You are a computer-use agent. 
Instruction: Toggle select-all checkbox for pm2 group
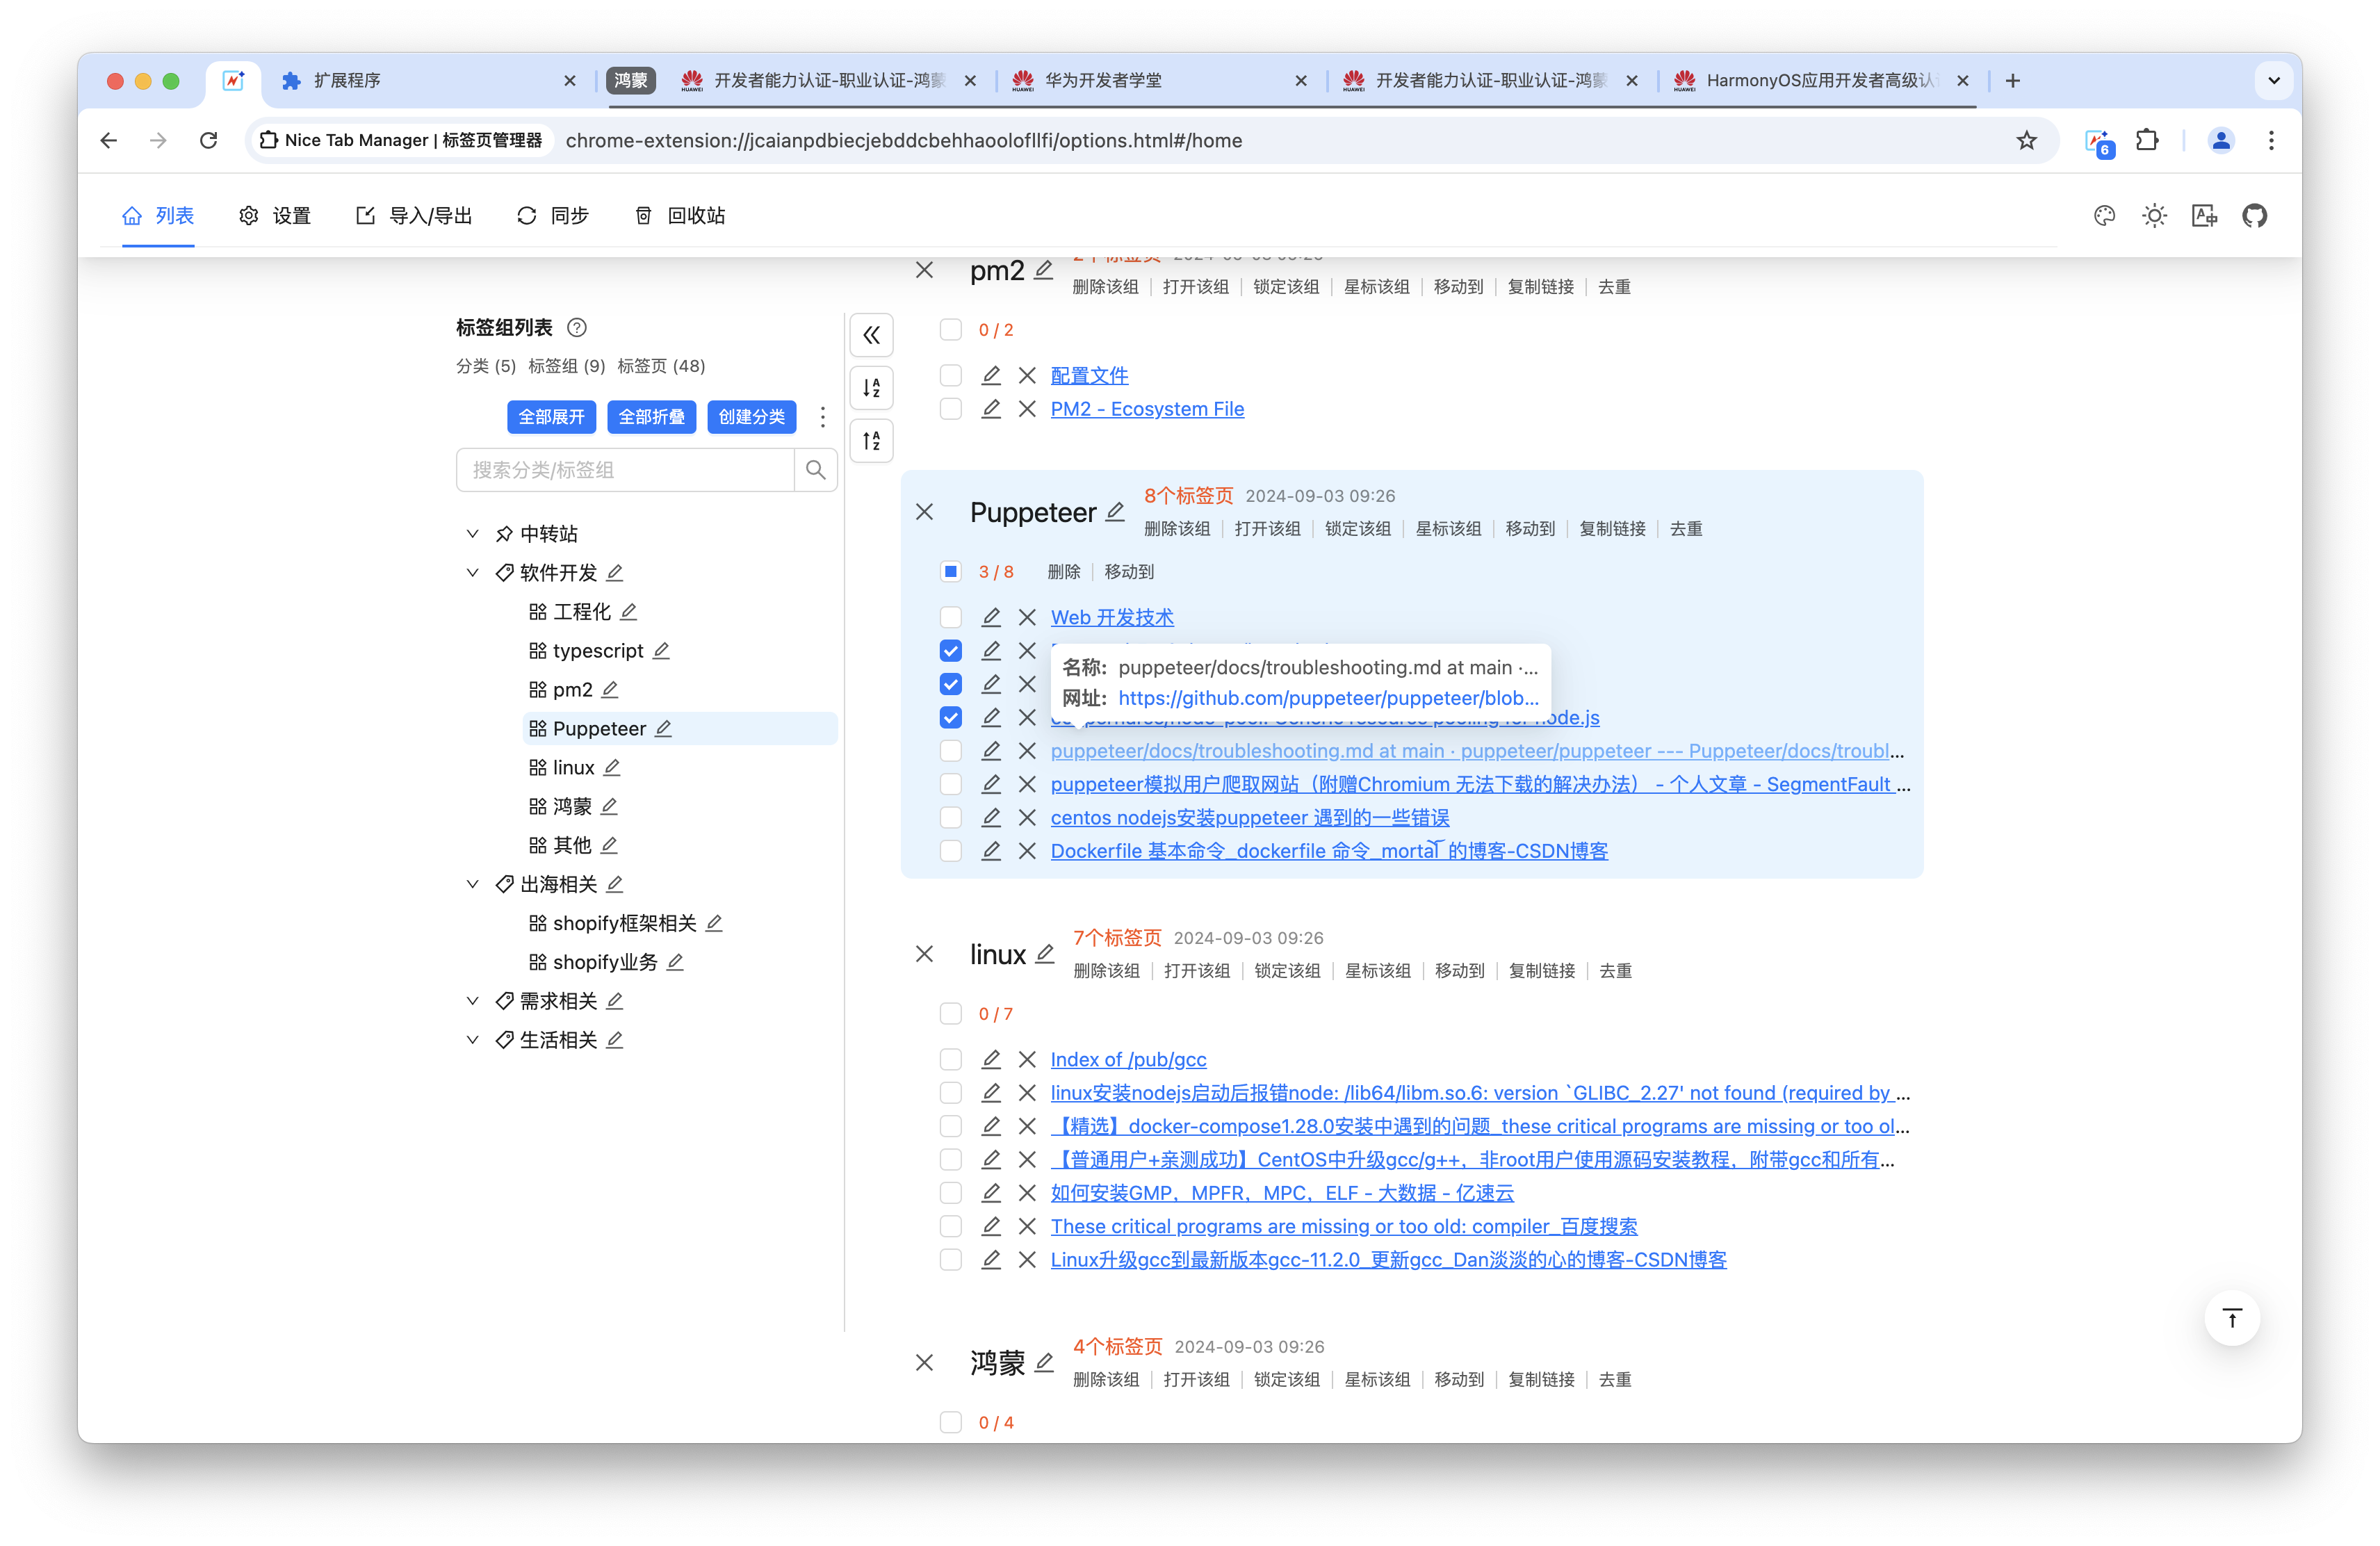click(950, 330)
